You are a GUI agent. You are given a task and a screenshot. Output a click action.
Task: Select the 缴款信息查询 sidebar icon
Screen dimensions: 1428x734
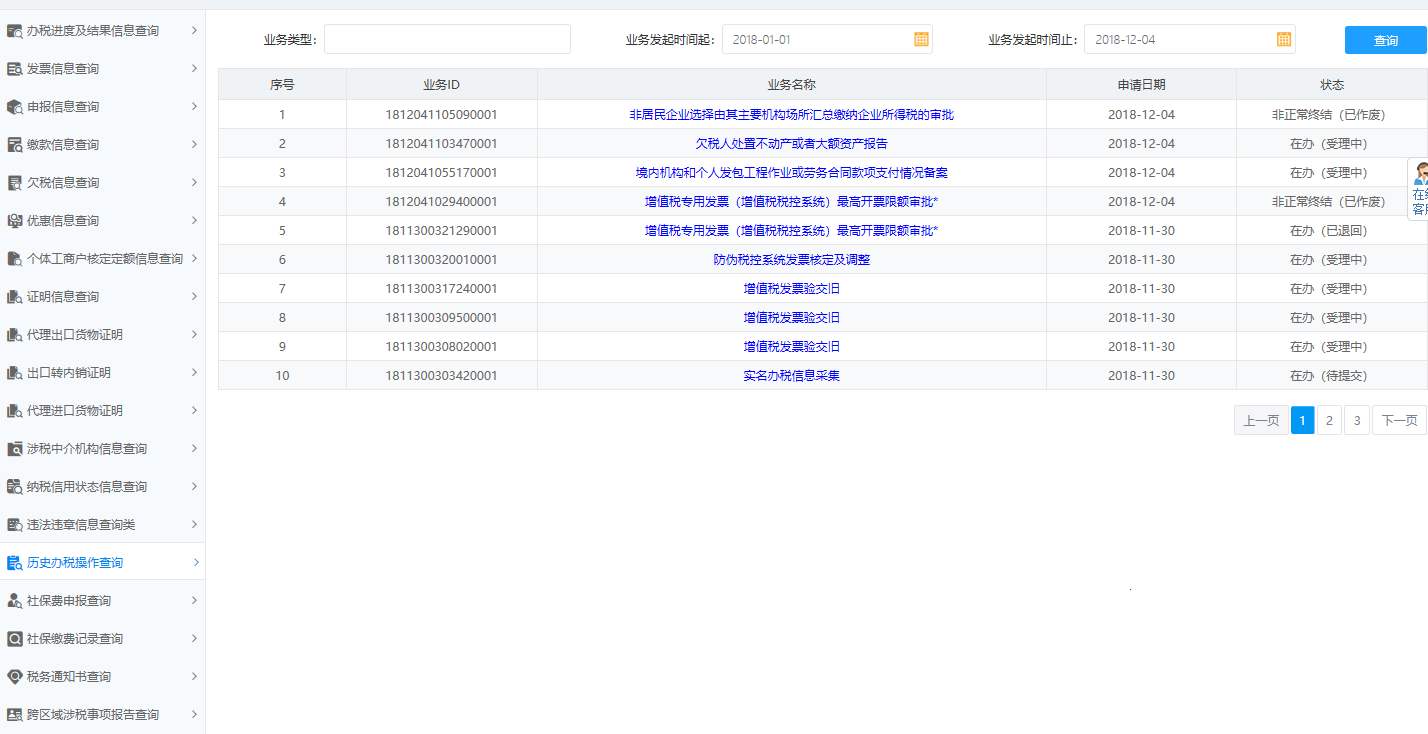[x=16, y=144]
